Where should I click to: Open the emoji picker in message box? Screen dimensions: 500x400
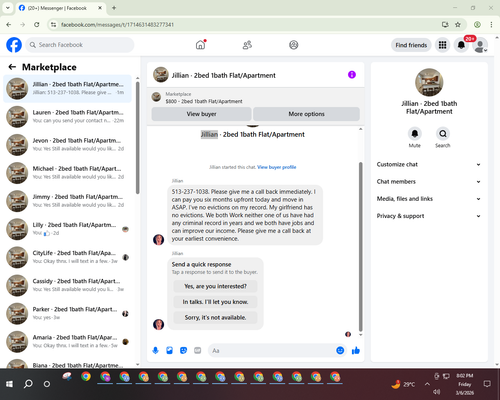(340, 350)
